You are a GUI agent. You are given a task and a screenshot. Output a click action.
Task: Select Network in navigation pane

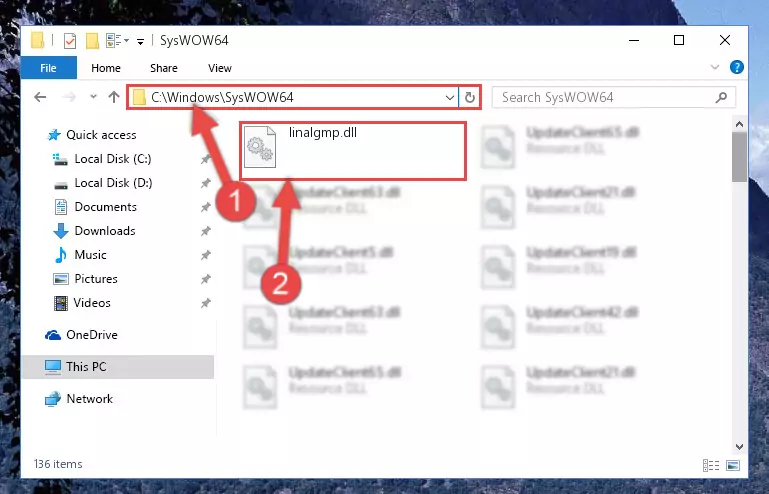(89, 399)
